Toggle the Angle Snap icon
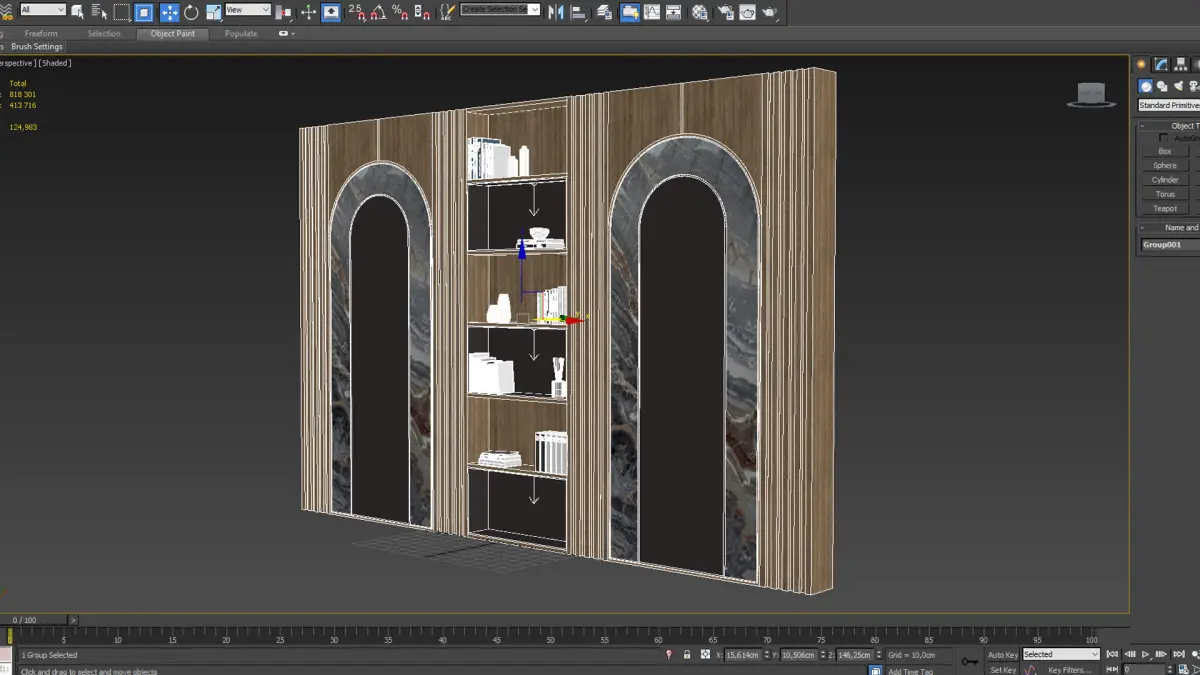 pos(378,13)
